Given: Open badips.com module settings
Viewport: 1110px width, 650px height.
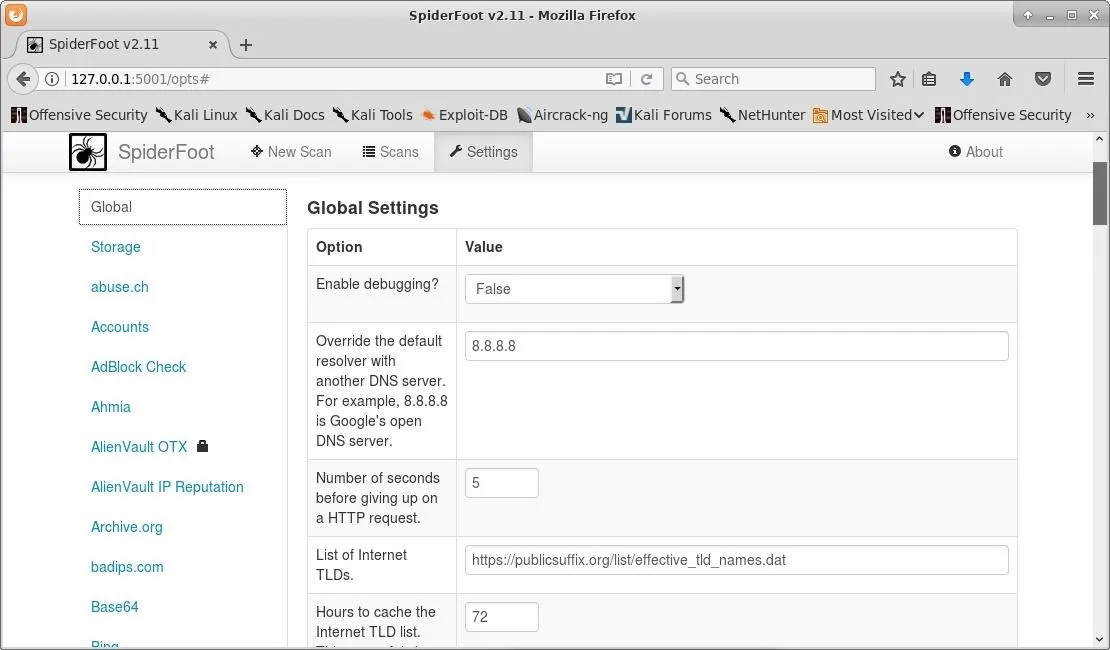Looking at the screenshot, I should (x=127, y=566).
